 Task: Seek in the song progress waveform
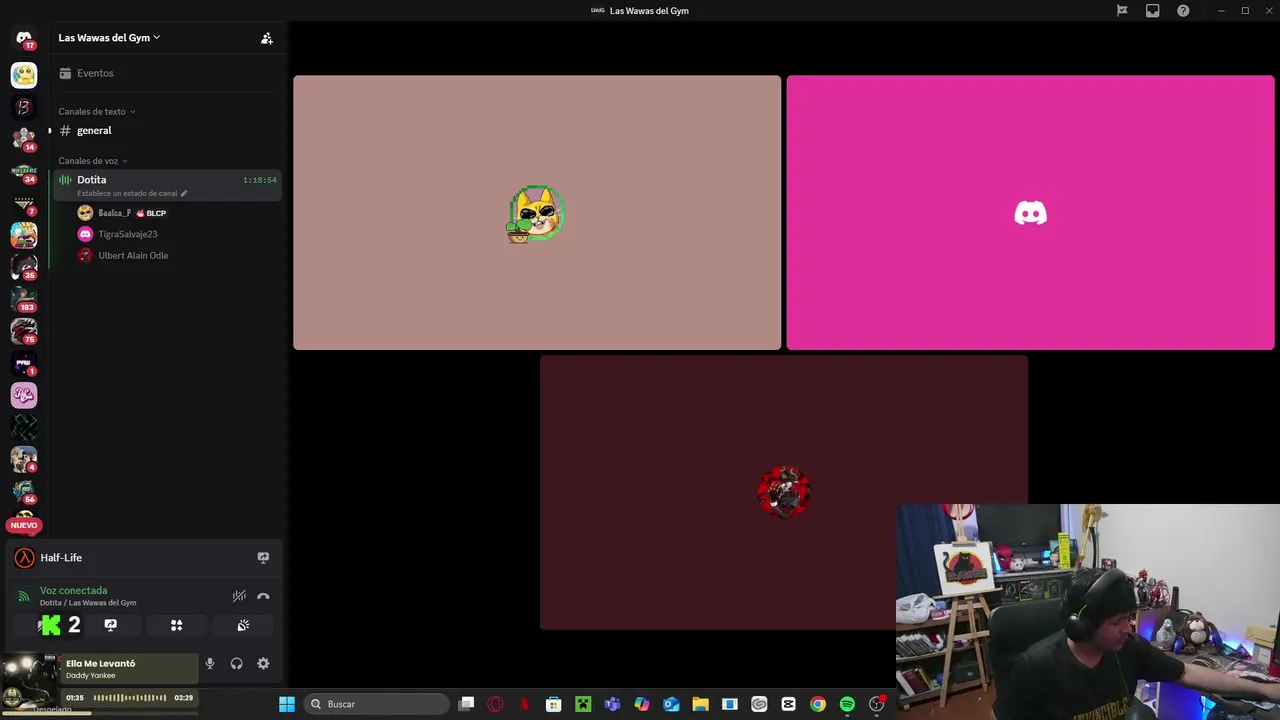point(129,698)
